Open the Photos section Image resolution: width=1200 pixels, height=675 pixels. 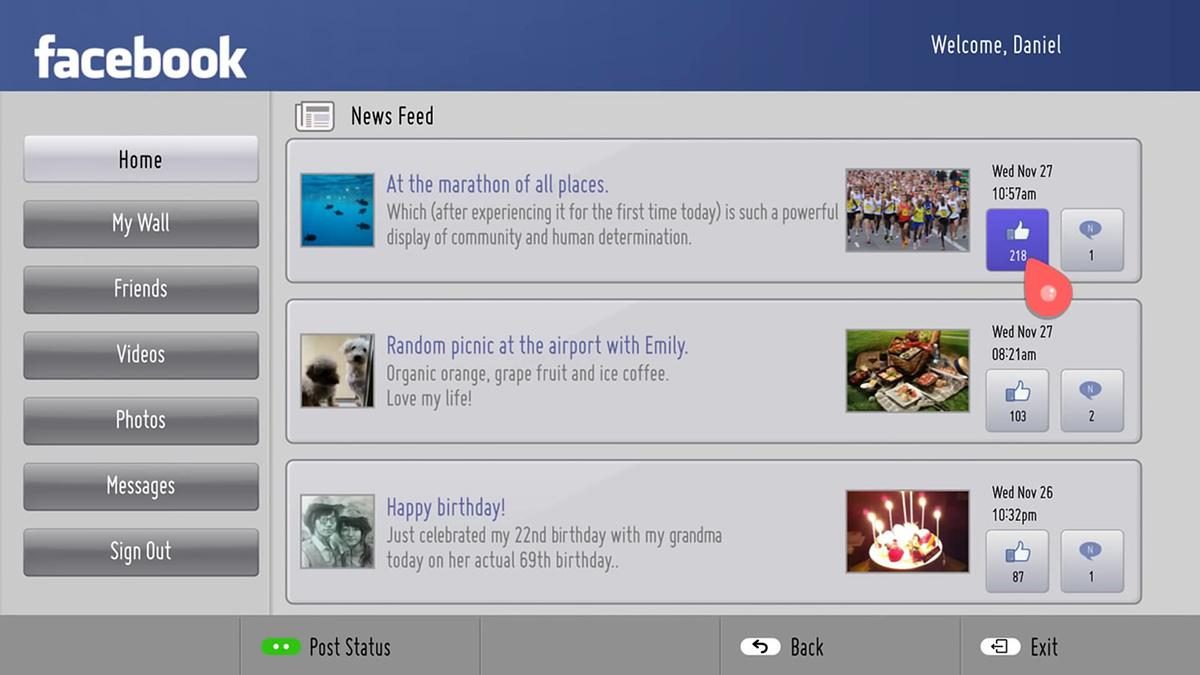pyautogui.click(x=141, y=420)
